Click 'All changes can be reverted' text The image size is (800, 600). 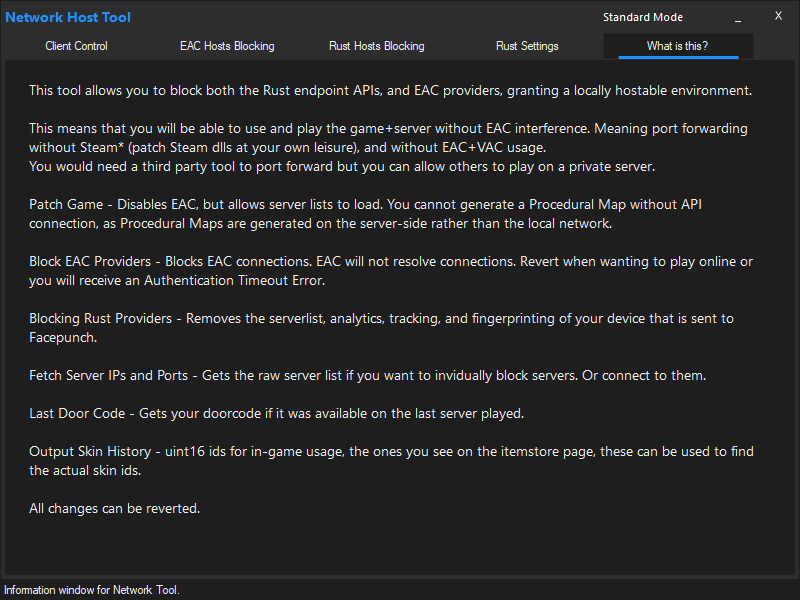115,509
